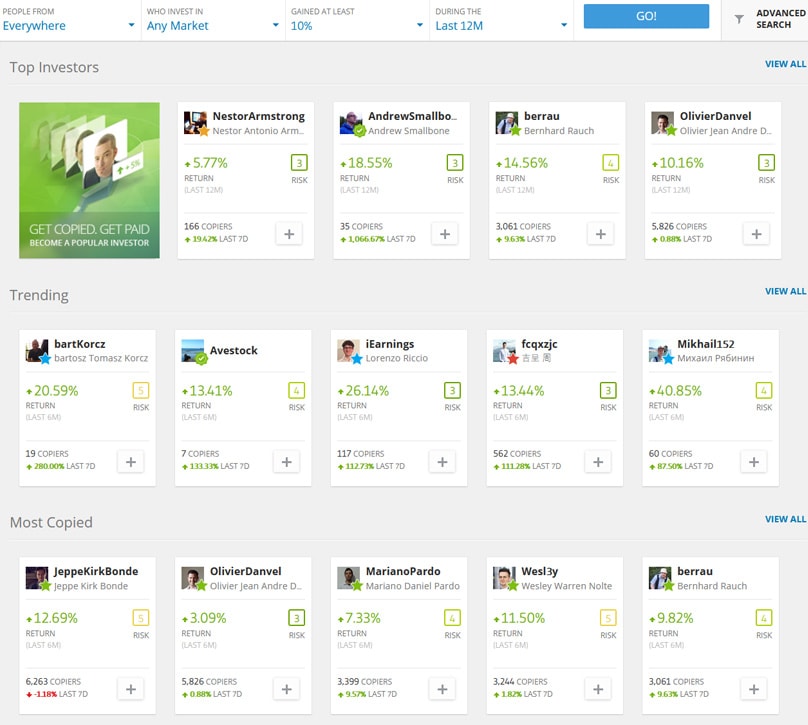Open AndrewSmallbo... profile name link
The image size is (808, 725).
(x=412, y=116)
